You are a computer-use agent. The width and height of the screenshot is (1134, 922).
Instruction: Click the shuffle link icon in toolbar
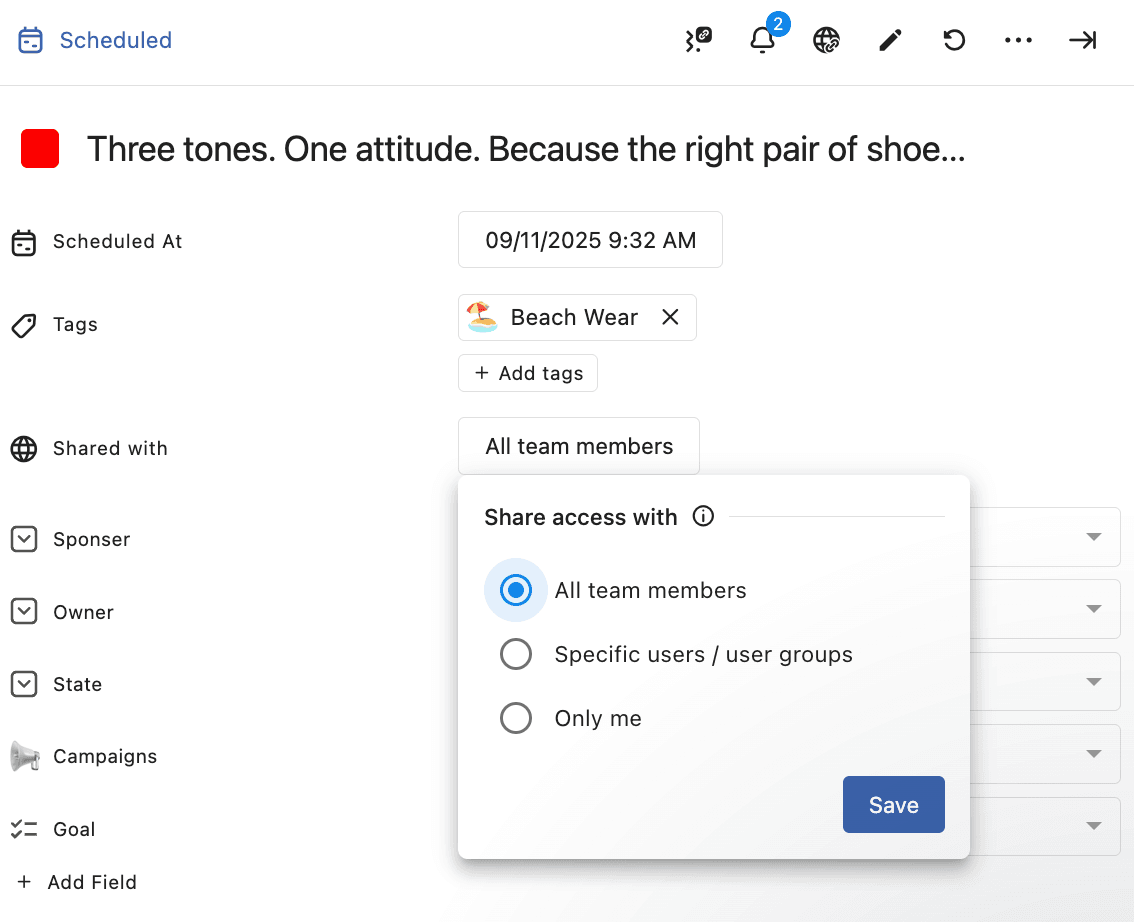click(698, 40)
